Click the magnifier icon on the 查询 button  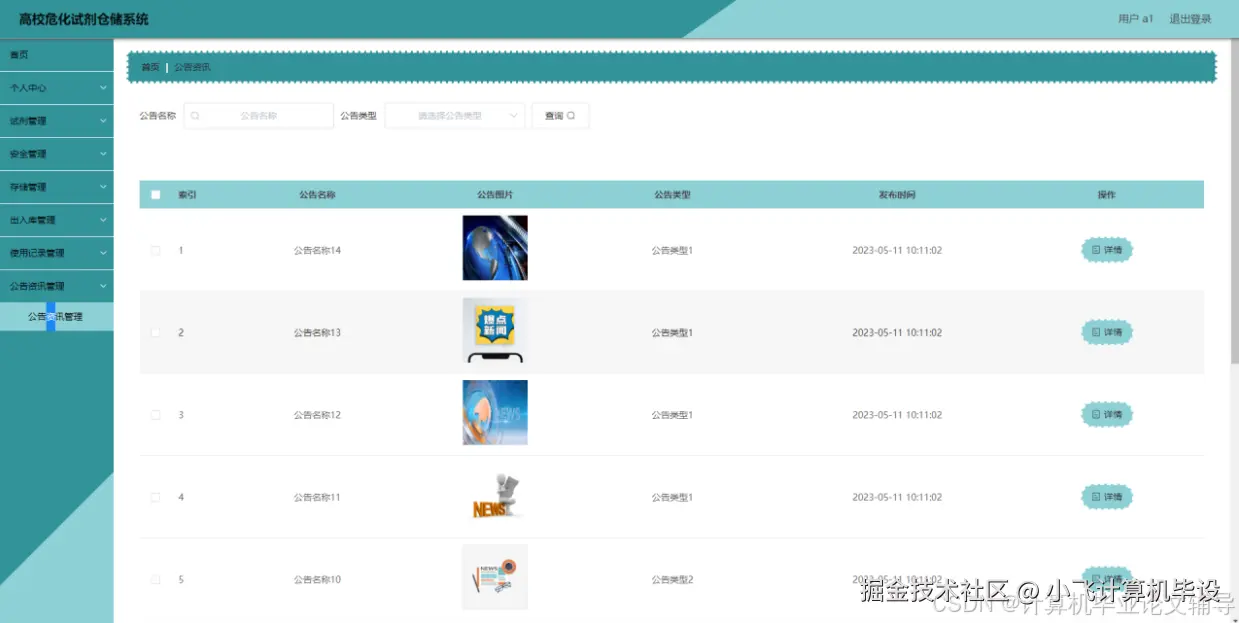pyautogui.click(x=572, y=115)
